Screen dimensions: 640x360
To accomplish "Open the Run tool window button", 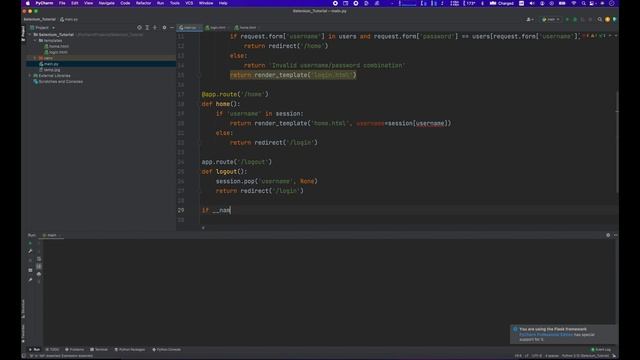I will [34, 349].
